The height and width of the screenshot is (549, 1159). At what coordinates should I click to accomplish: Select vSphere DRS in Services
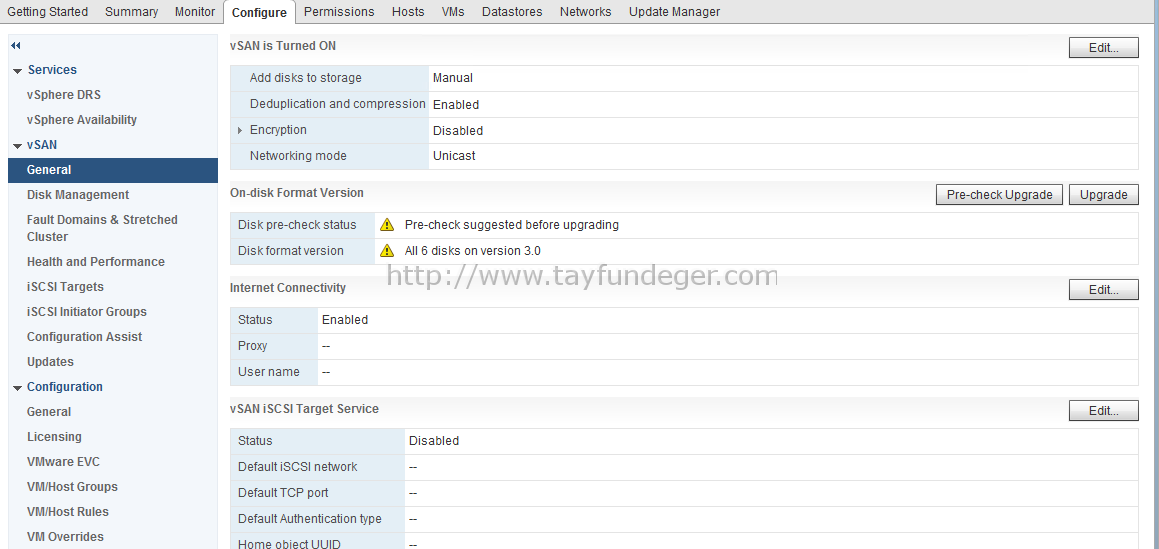pyautogui.click(x=64, y=95)
